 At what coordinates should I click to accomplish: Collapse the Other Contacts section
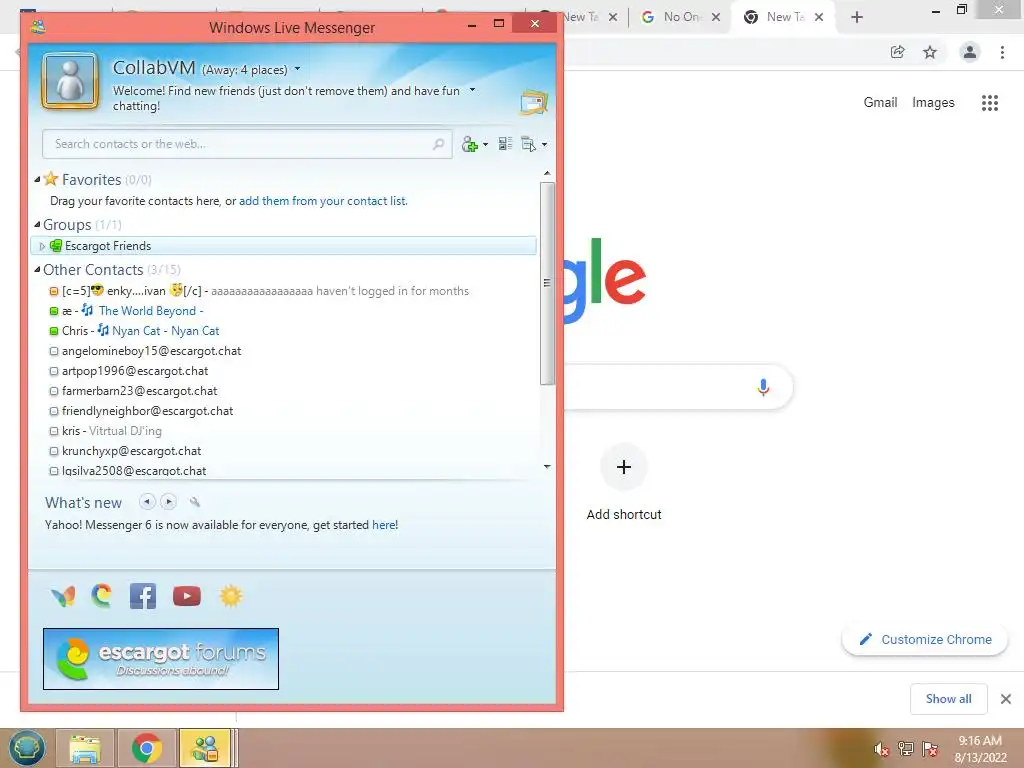(37, 269)
